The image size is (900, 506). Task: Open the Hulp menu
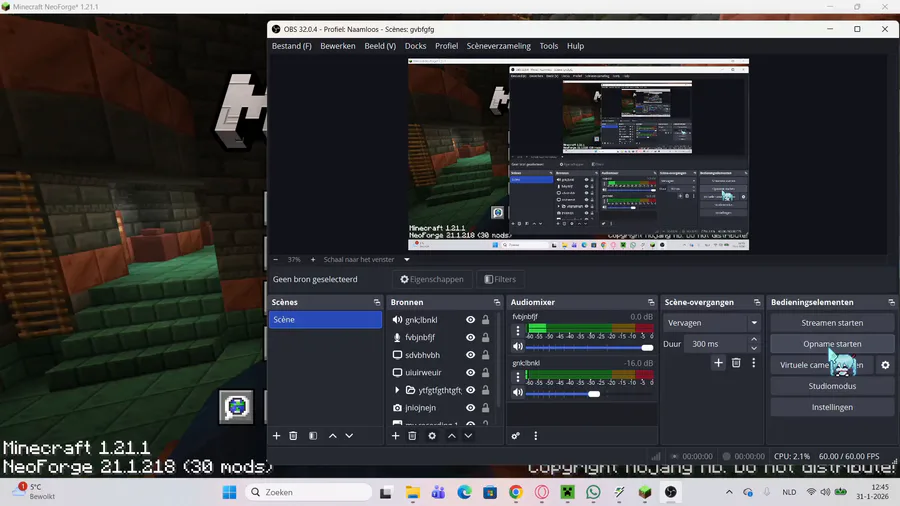click(575, 46)
